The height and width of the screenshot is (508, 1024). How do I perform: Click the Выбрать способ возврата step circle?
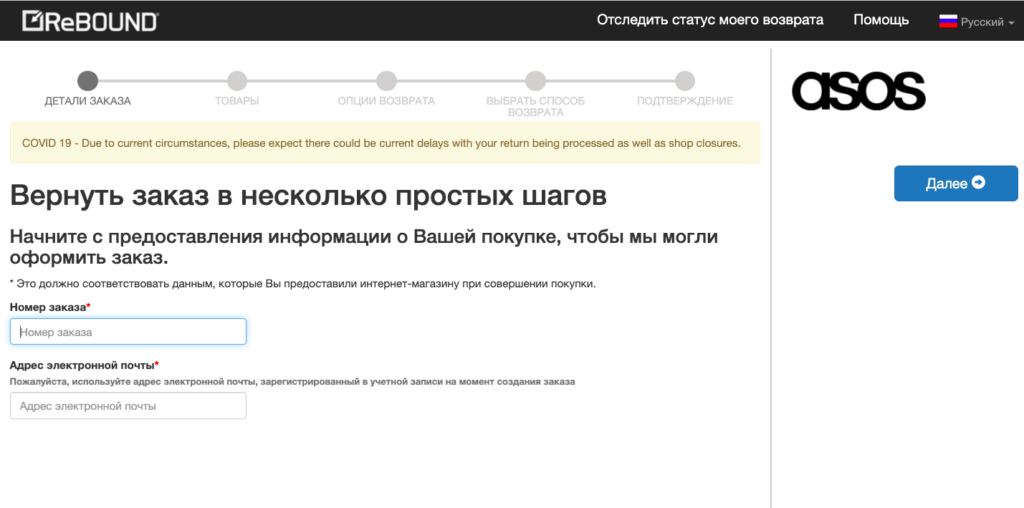coord(535,81)
